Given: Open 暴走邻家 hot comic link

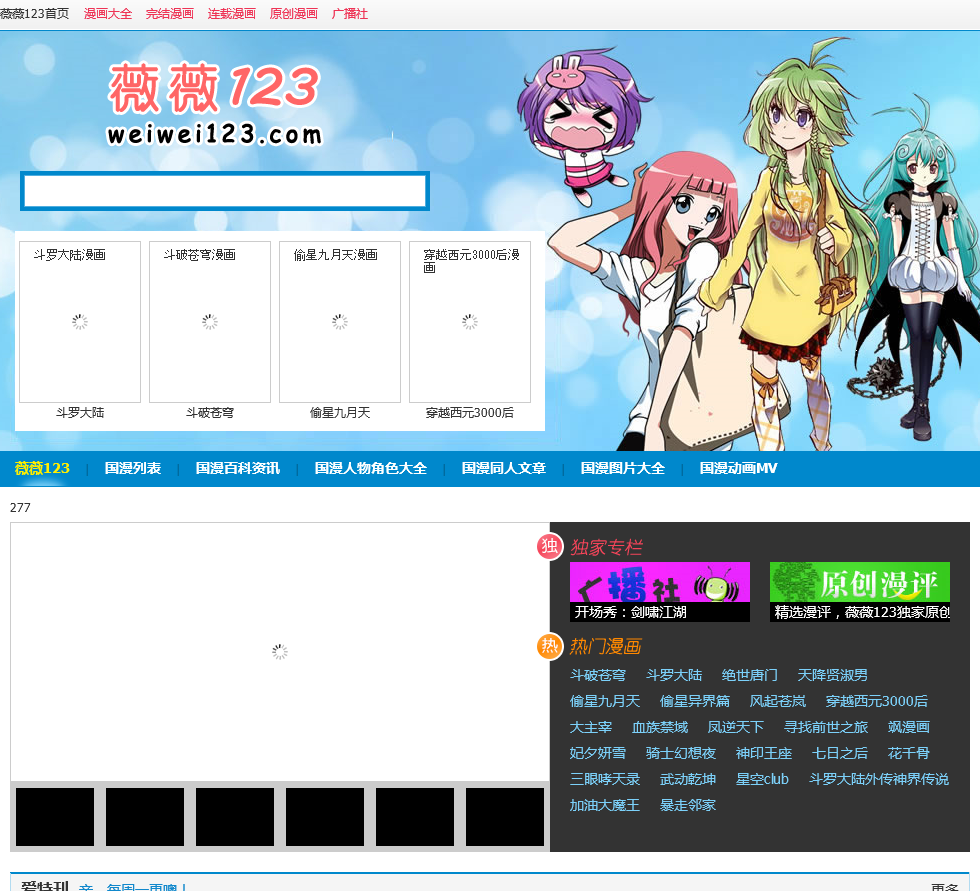Looking at the screenshot, I should click(688, 805).
